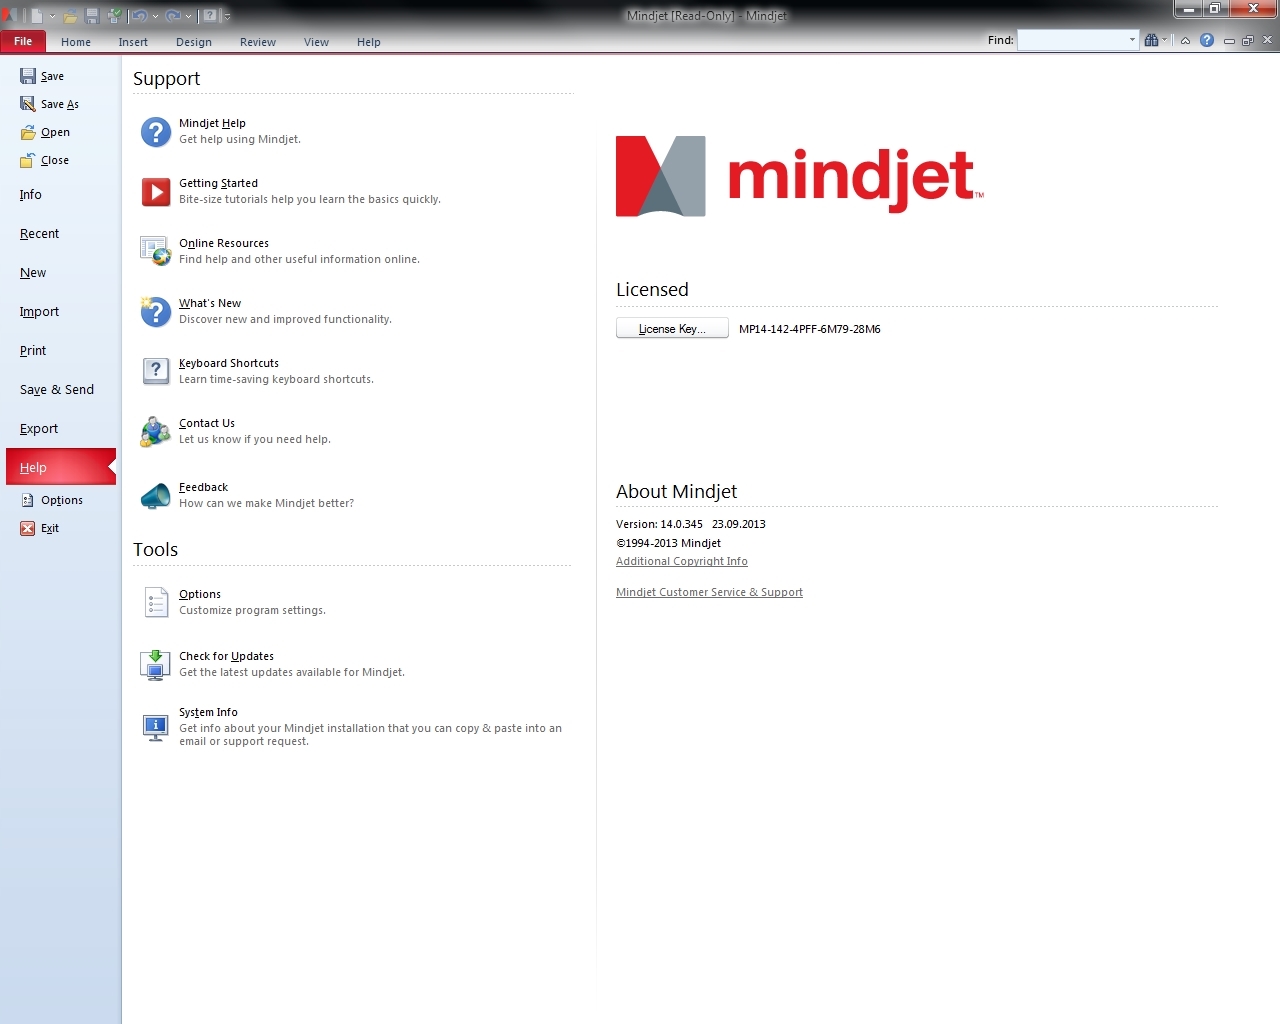
Task: Click the minimize document window icon below Find row
Action: coord(1229,41)
